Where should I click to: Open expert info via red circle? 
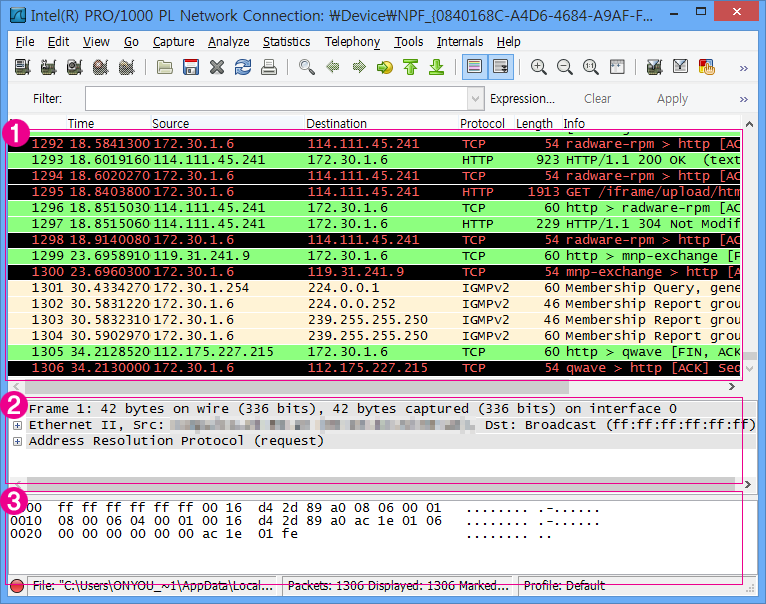pos(17,585)
